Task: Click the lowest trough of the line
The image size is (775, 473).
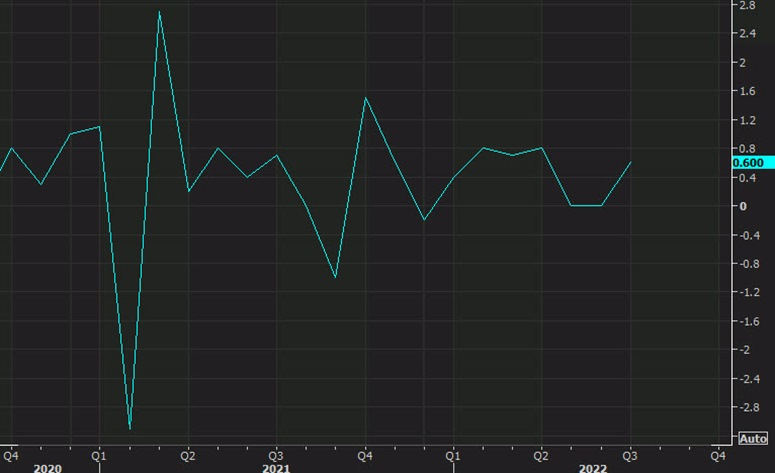Action: coord(130,429)
